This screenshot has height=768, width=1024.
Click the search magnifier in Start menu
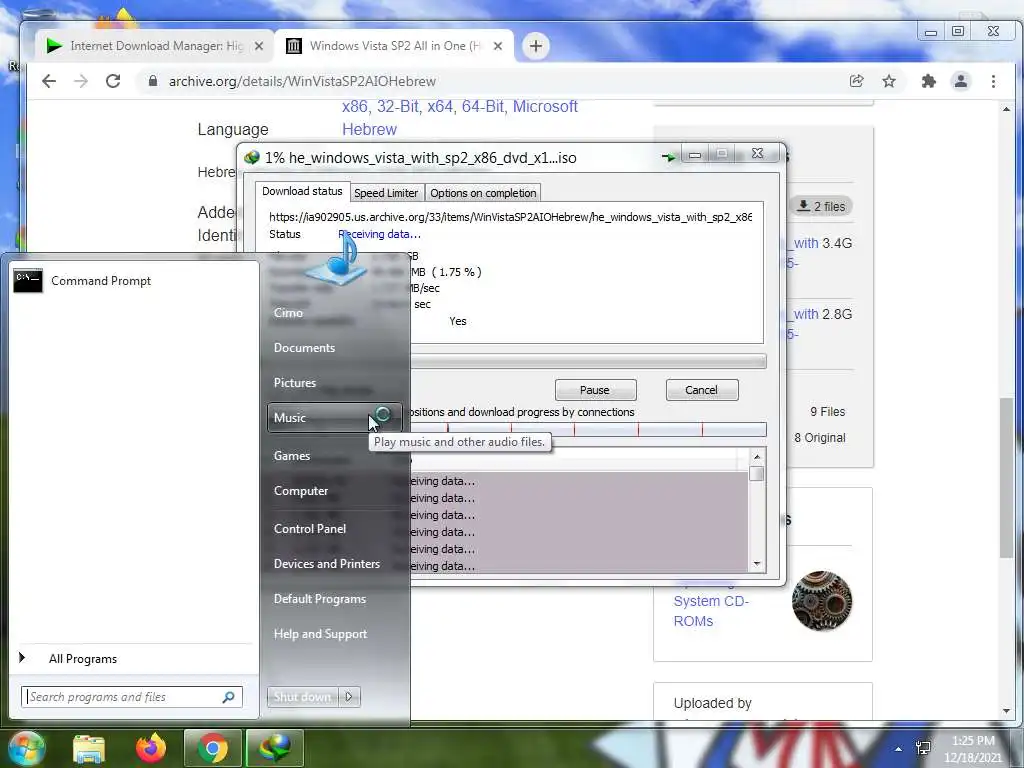[x=229, y=697]
